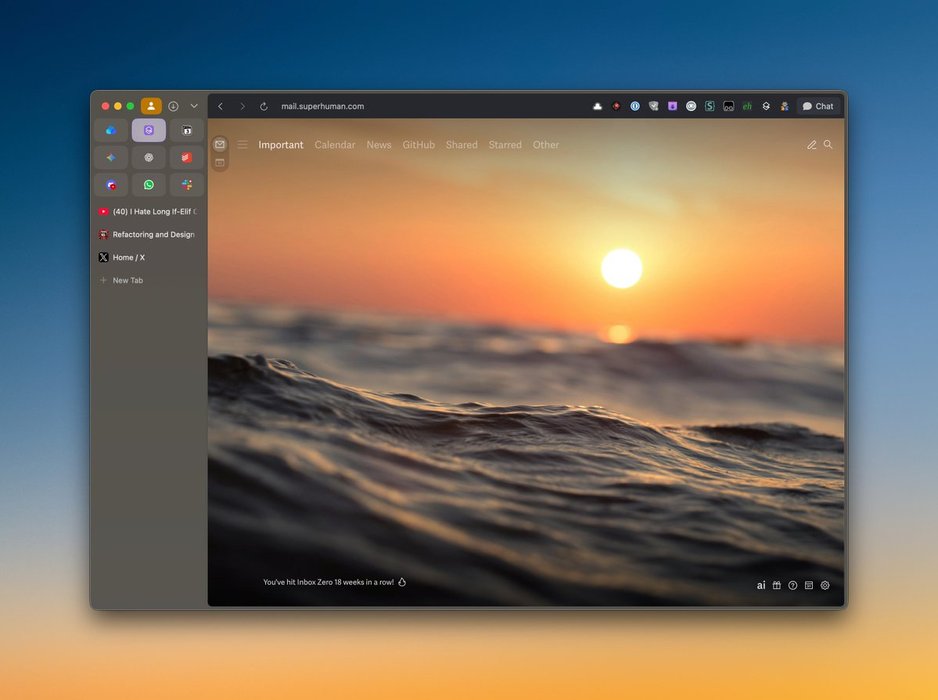Open the Slack pinned tab

[x=186, y=185]
